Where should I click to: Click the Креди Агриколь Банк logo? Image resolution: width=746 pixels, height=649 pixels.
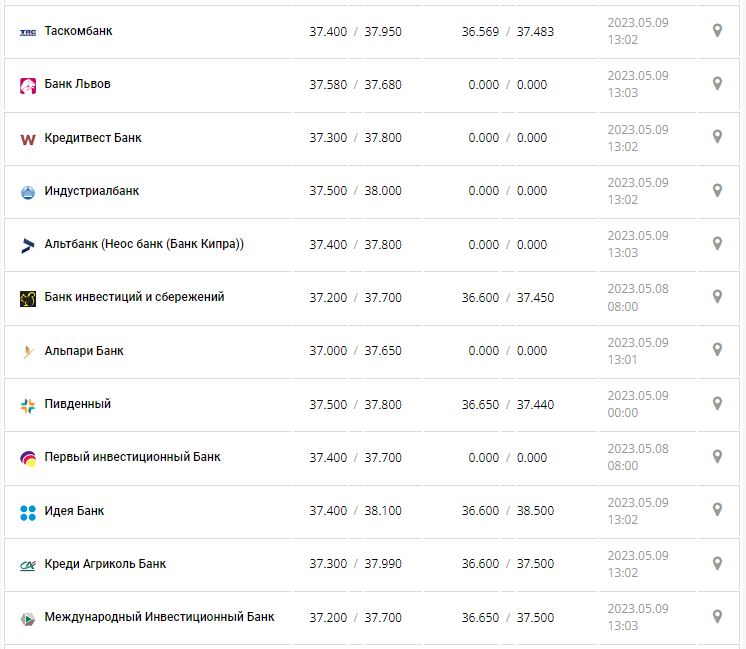(28, 565)
